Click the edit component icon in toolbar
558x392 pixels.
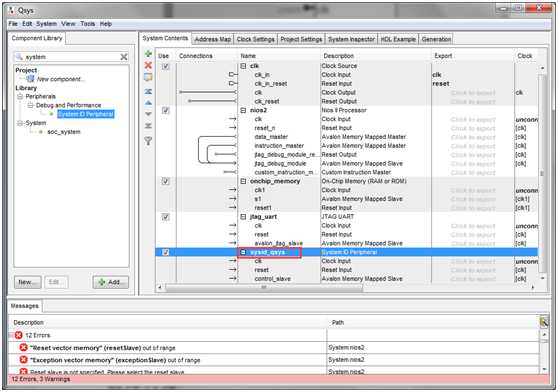pyautogui.click(x=148, y=77)
